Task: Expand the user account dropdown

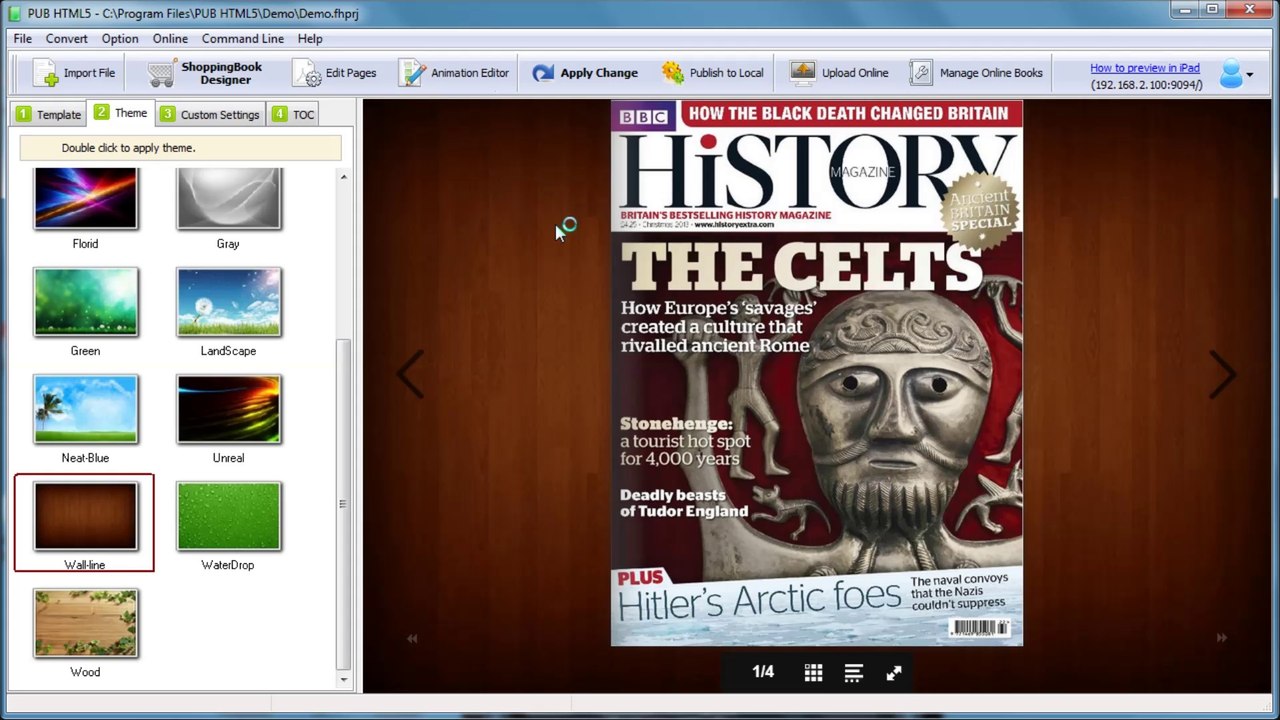Action: tap(1237, 74)
